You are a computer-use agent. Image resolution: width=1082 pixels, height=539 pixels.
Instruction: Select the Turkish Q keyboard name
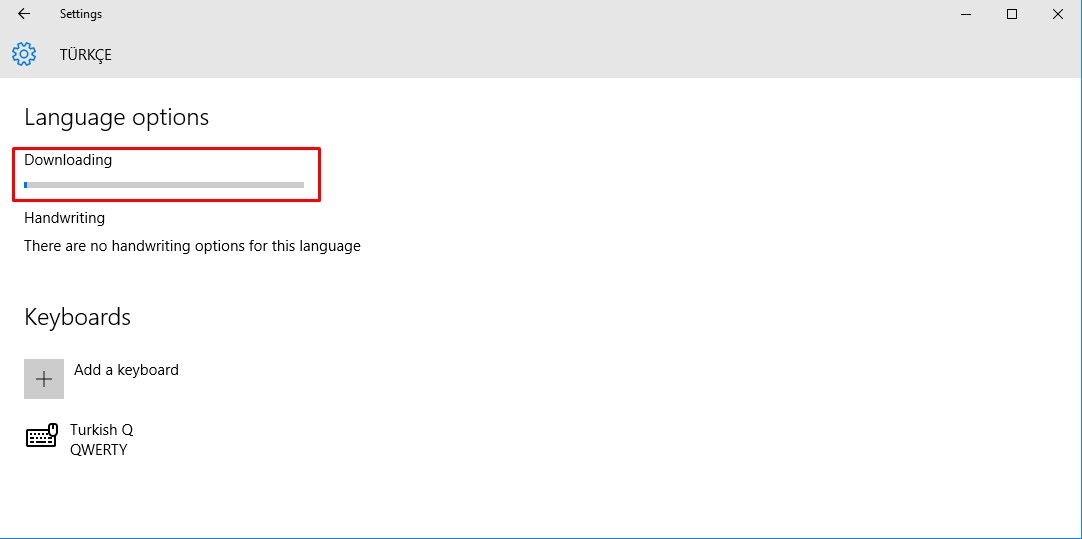pyautogui.click(x=101, y=429)
